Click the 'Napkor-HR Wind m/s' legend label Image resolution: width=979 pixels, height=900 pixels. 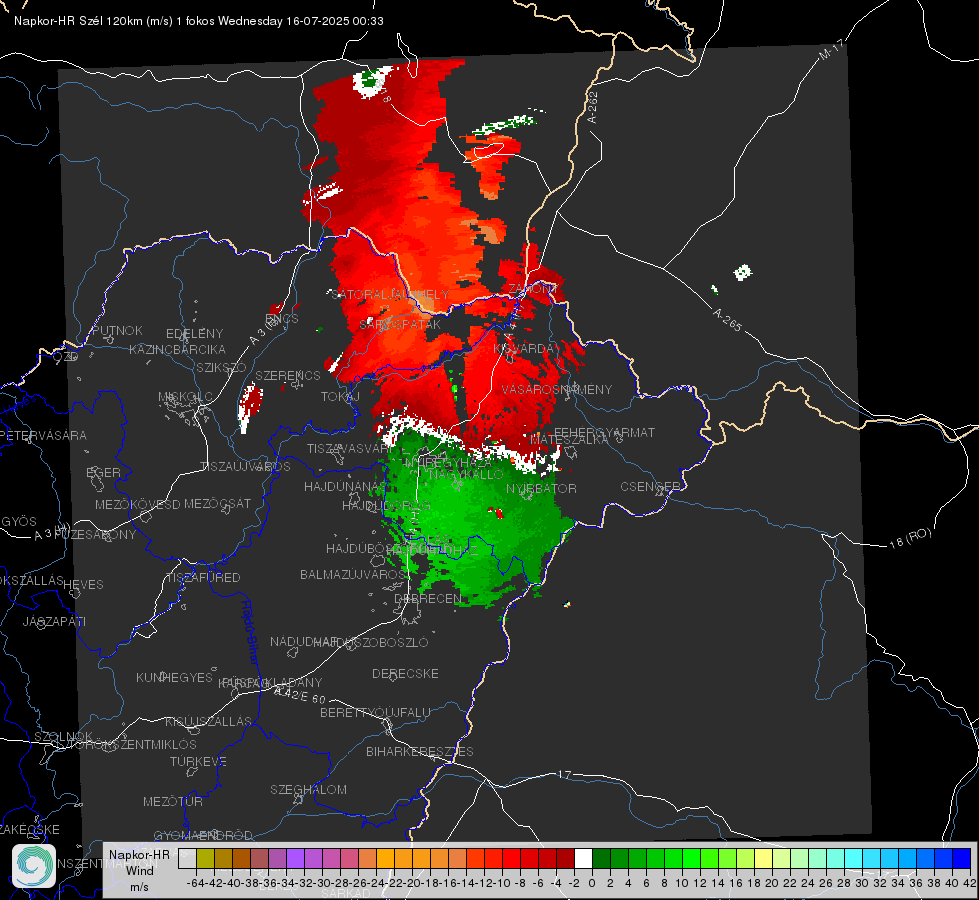click(x=139, y=870)
